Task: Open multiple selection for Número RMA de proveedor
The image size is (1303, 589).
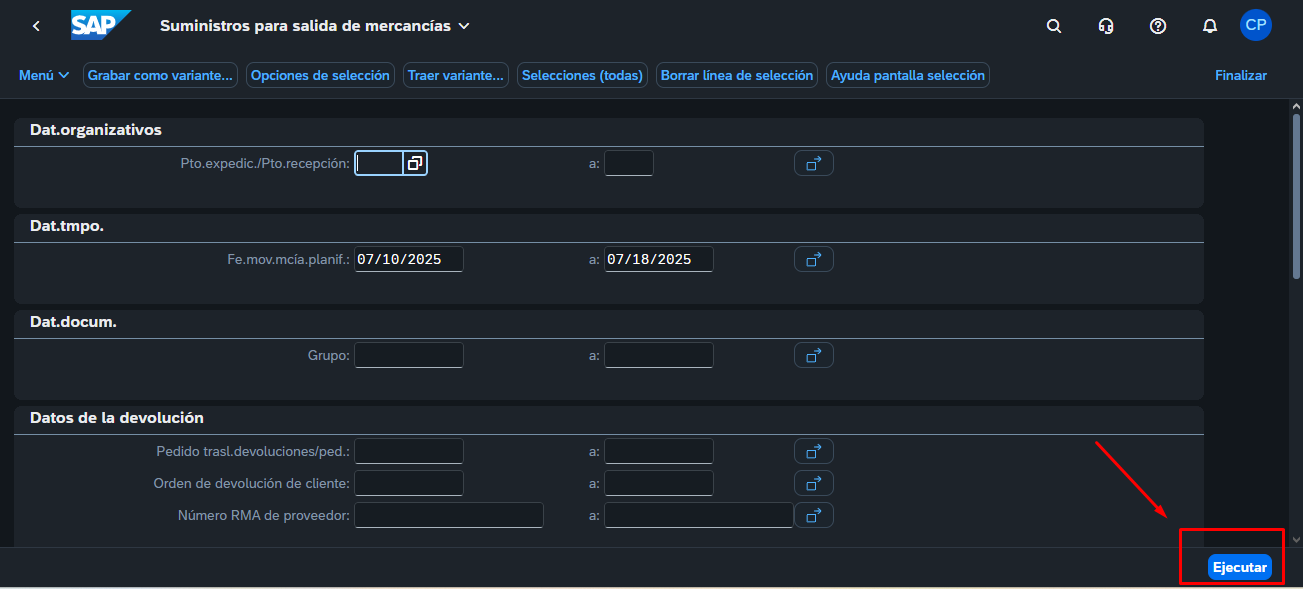Action: tap(813, 515)
